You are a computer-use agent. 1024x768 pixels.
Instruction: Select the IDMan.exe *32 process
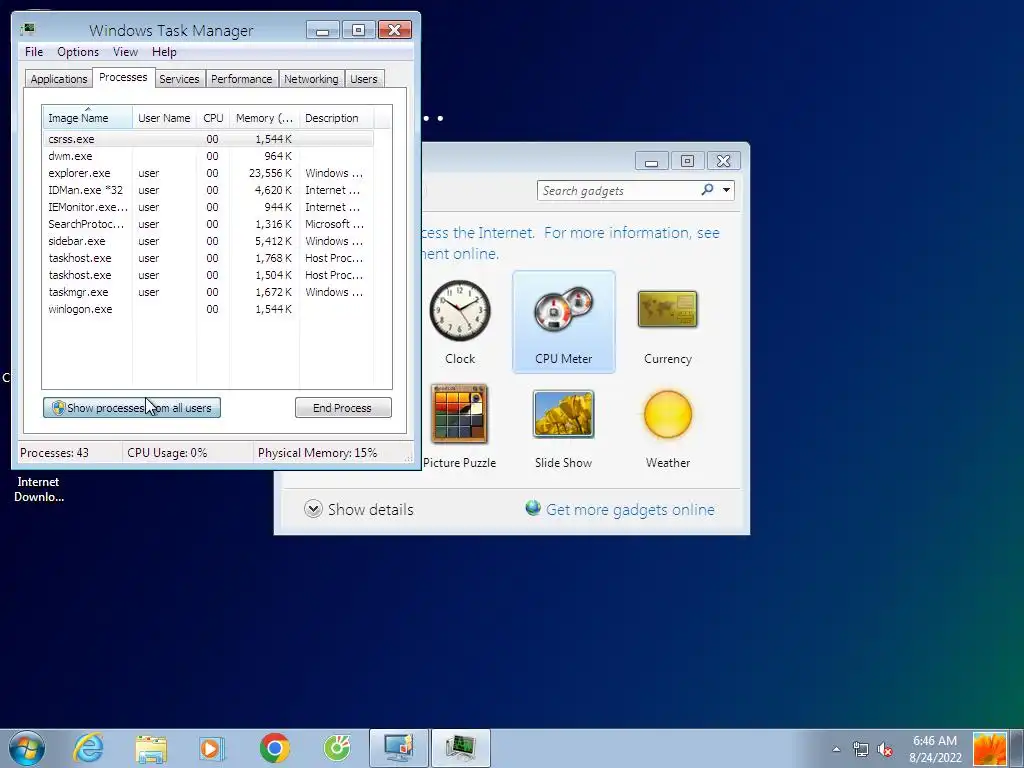pyautogui.click(x=208, y=190)
